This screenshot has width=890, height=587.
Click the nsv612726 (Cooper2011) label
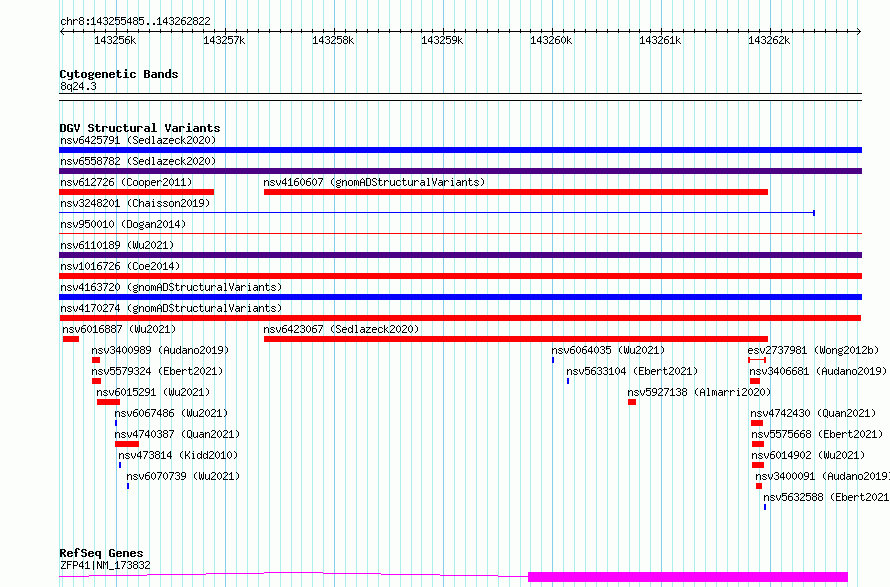pyautogui.click(x=126, y=182)
